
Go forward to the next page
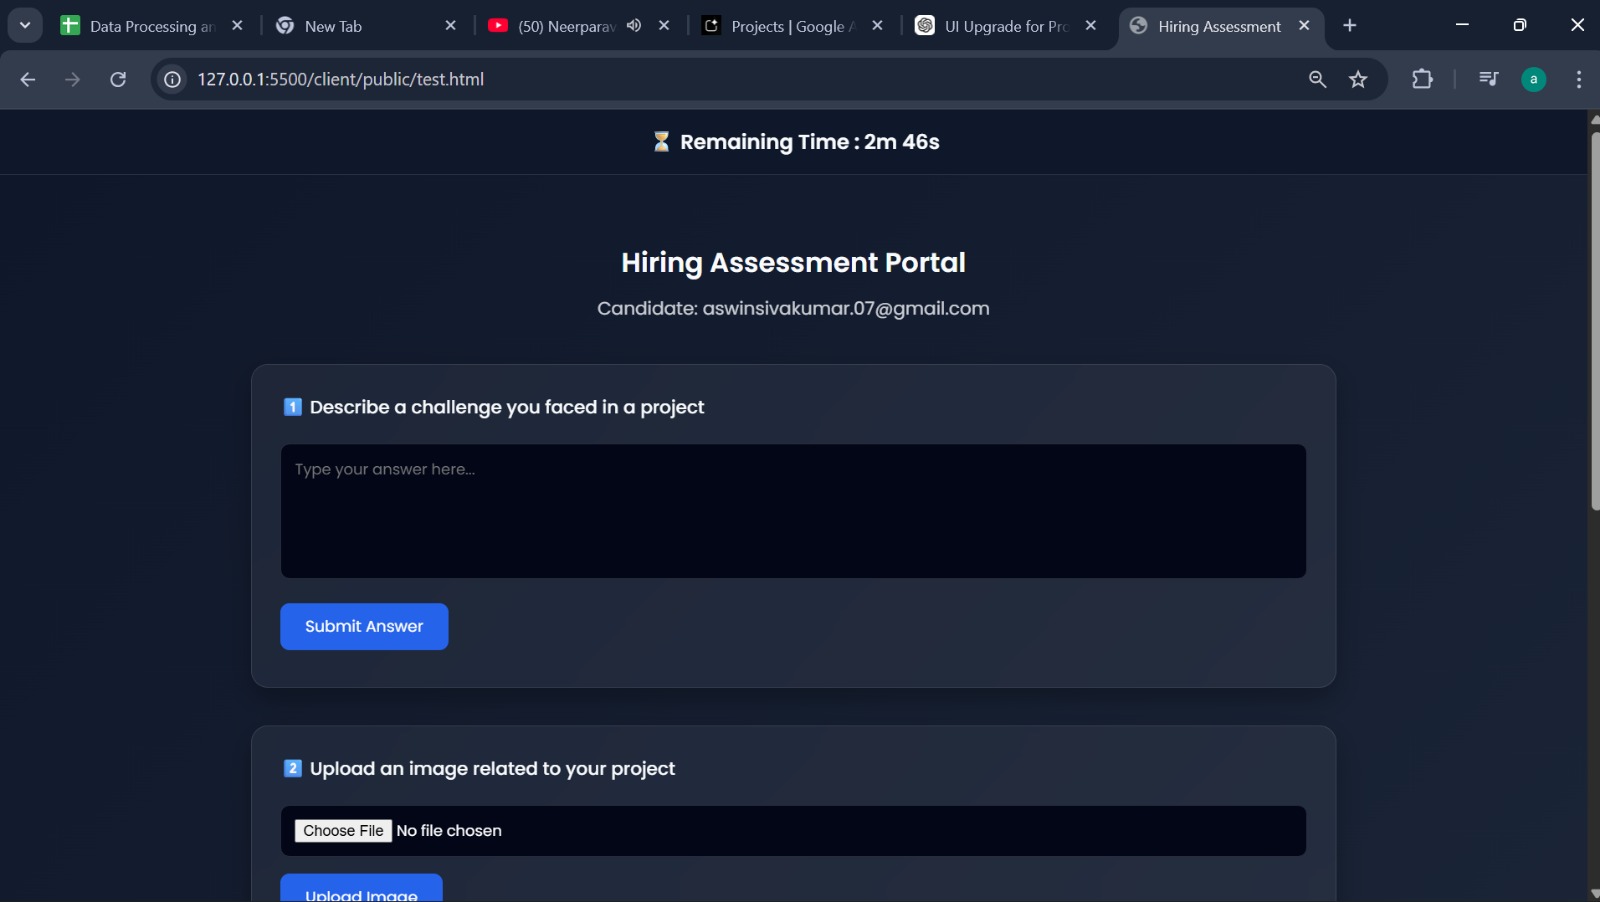(72, 79)
